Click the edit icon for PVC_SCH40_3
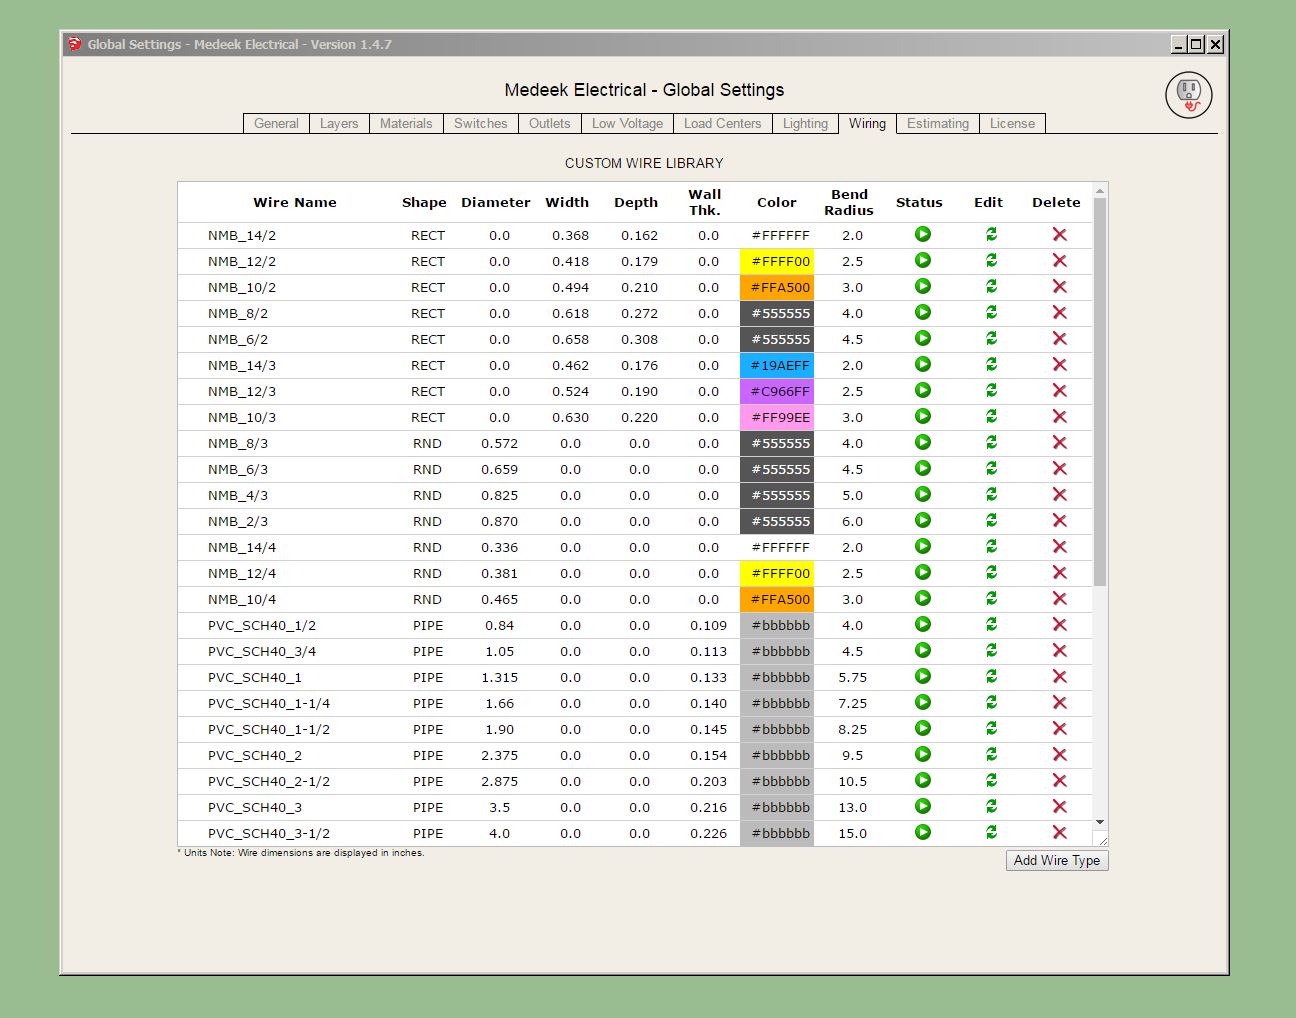This screenshot has height=1018, width=1296. (x=991, y=806)
